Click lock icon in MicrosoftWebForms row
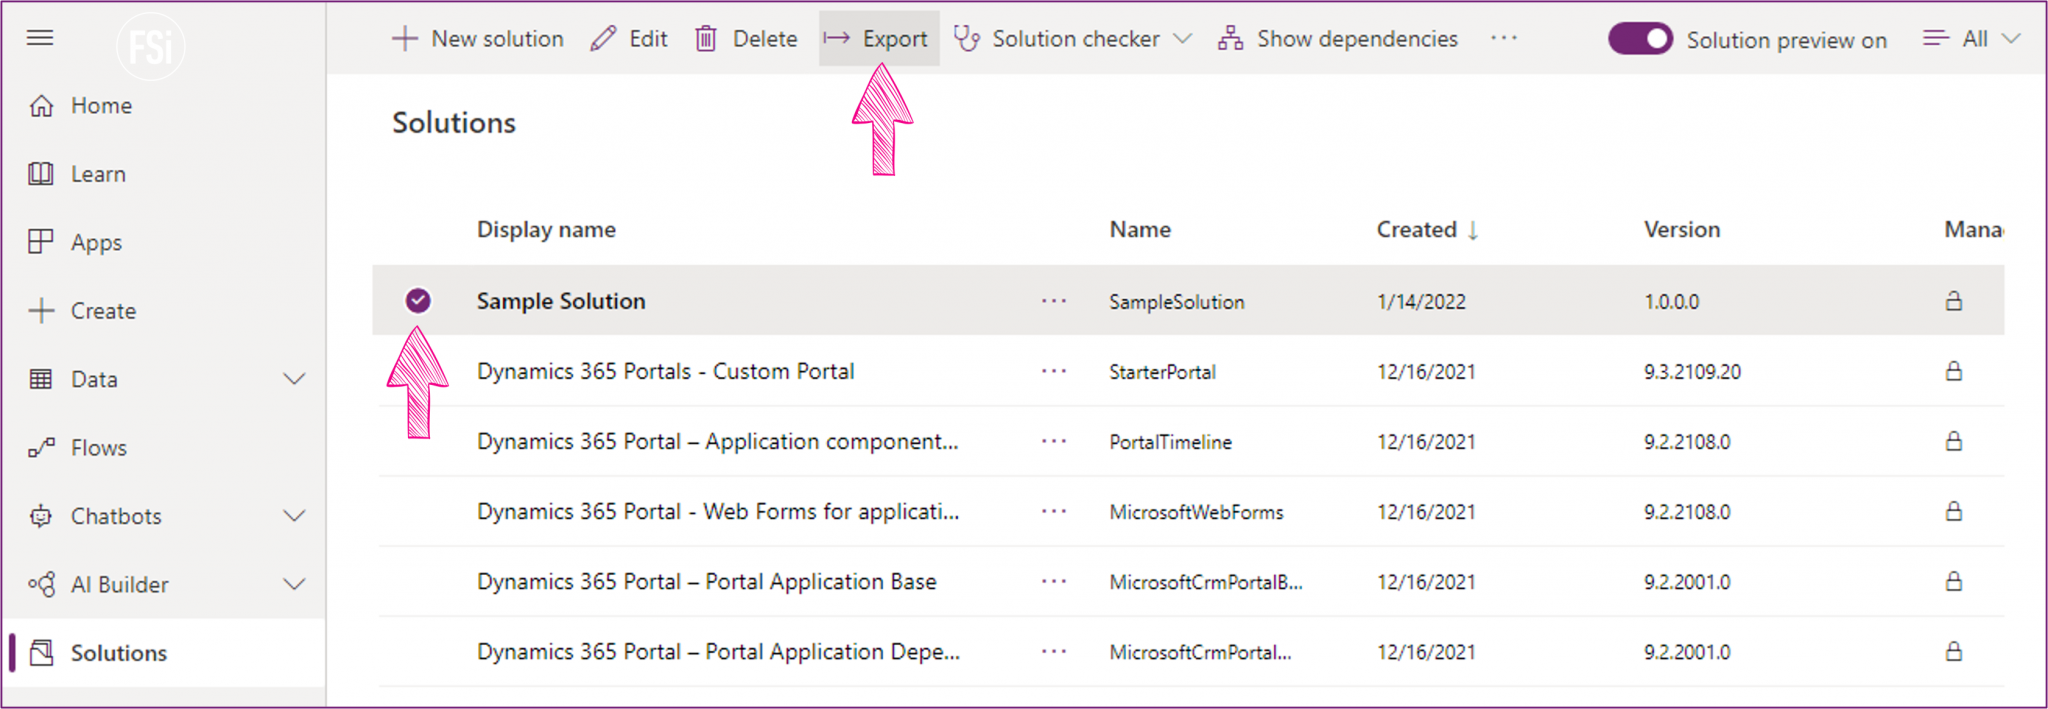The image size is (2048, 709). click(1954, 511)
